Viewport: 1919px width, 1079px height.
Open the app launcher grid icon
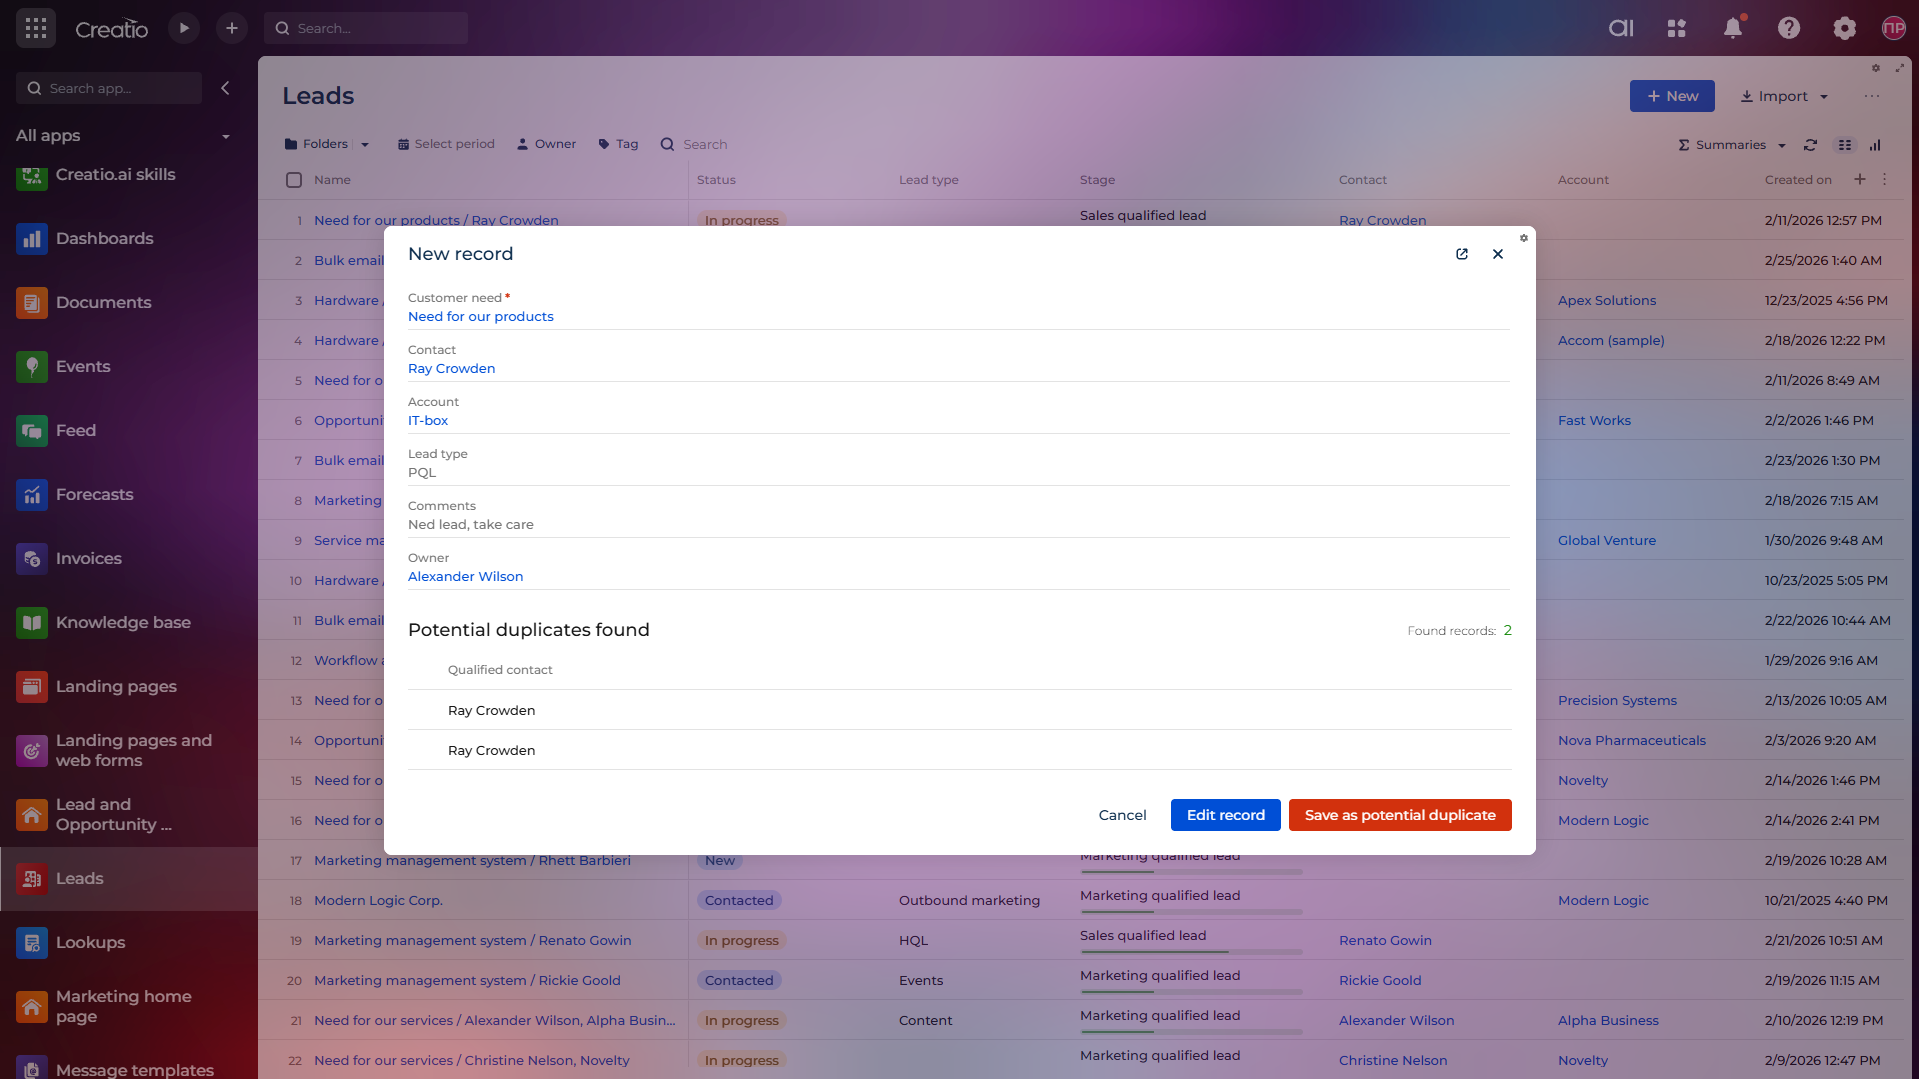(x=36, y=28)
